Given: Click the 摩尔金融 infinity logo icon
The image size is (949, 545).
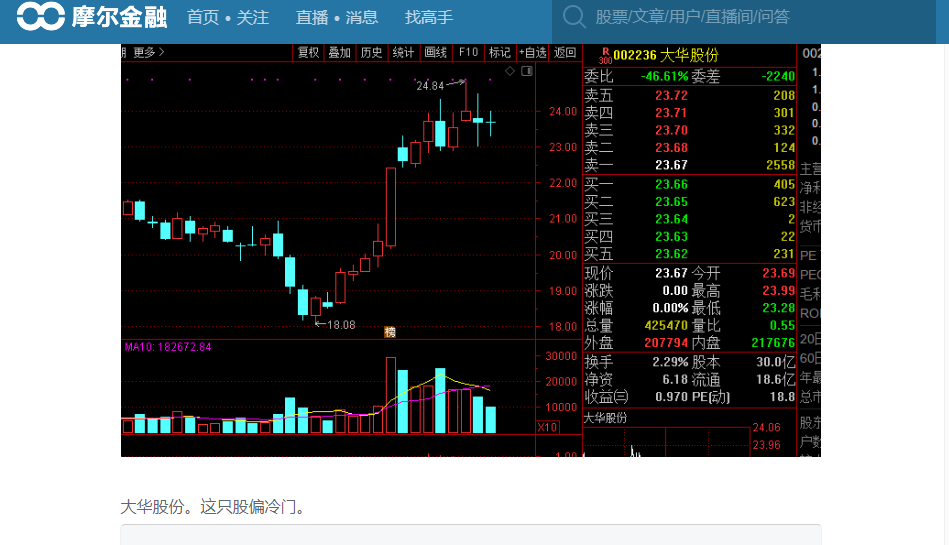Looking at the screenshot, I should 41,16.
